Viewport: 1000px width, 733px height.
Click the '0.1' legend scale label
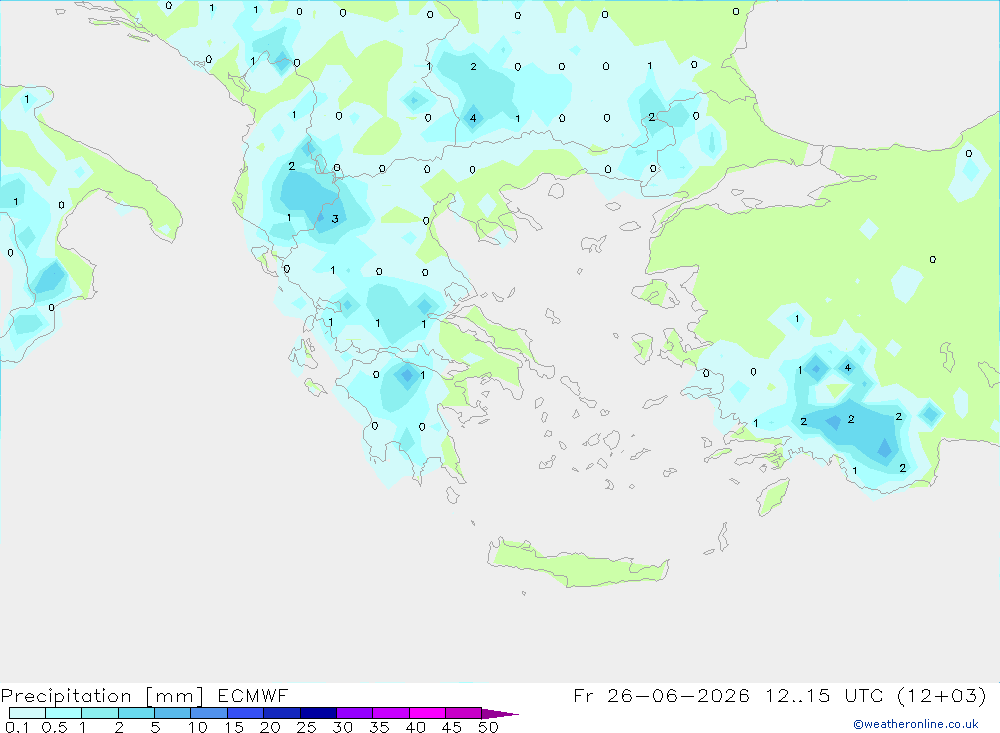tap(17, 727)
